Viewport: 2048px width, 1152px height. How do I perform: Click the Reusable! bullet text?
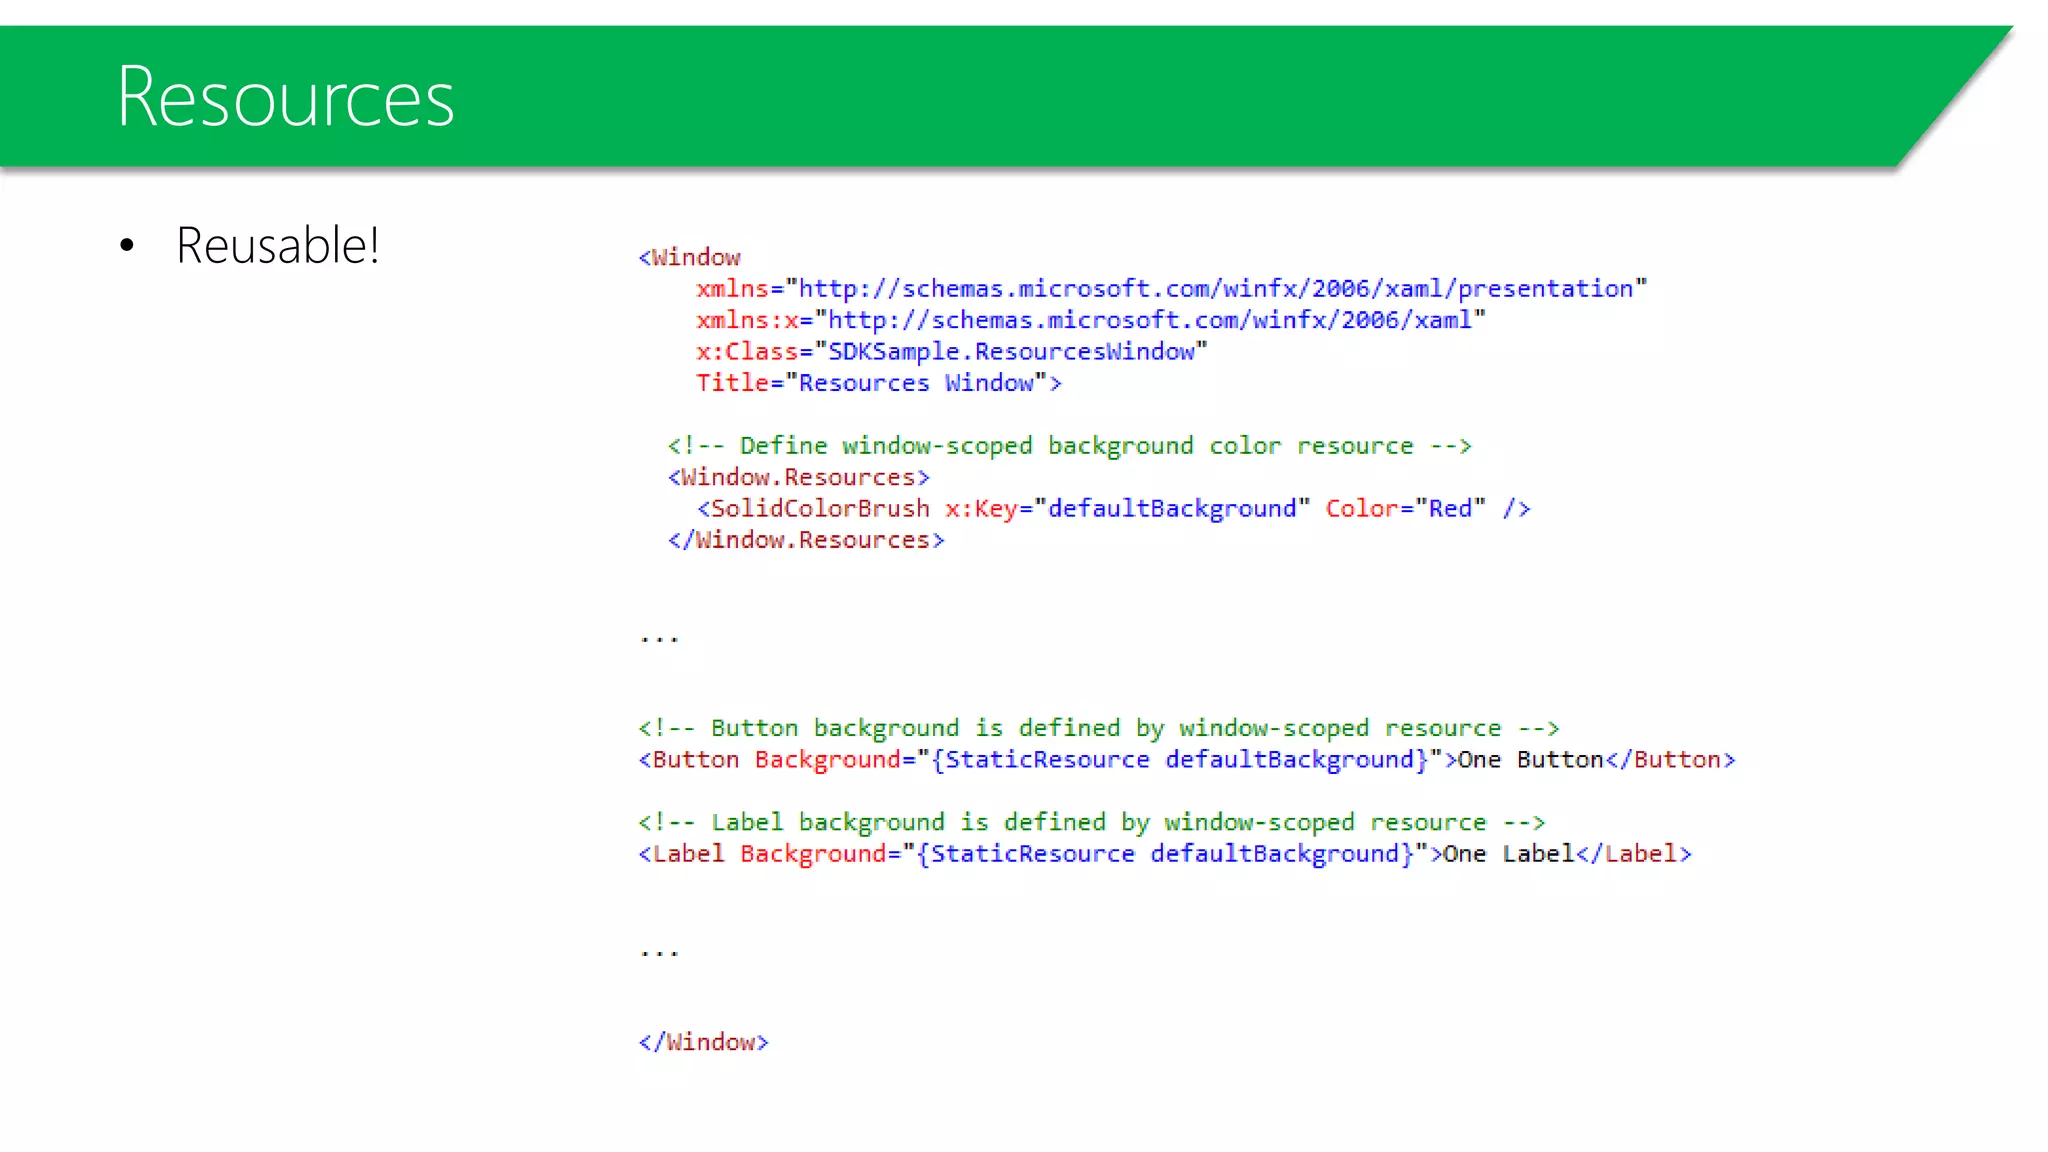[x=277, y=246]
